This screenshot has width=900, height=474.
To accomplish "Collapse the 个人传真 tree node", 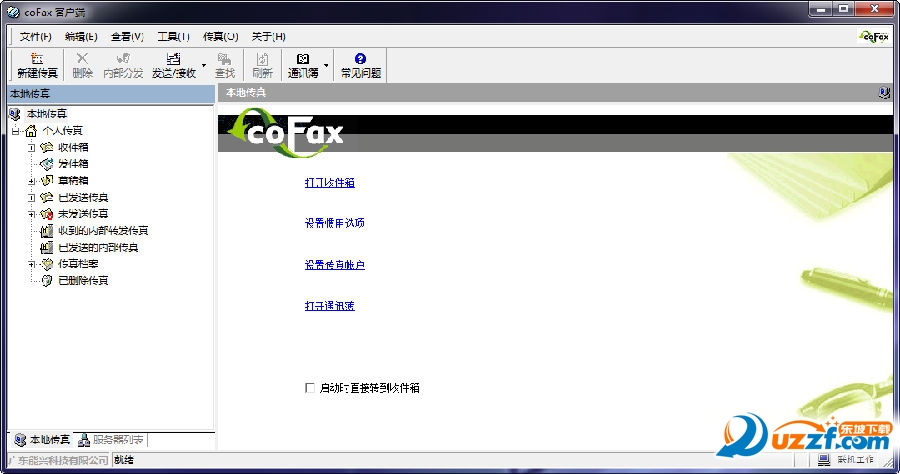I will pos(15,131).
